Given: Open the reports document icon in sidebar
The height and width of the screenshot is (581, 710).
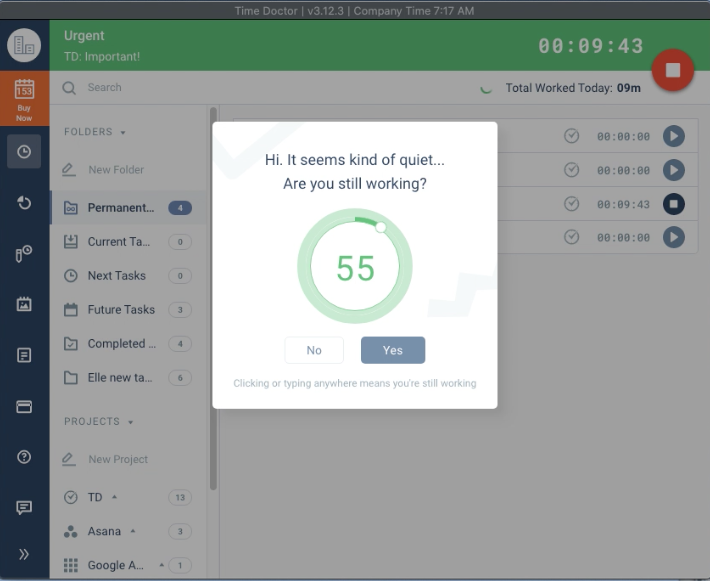Looking at the screenshot, I should pyautogui.click(x=24, y=355).
